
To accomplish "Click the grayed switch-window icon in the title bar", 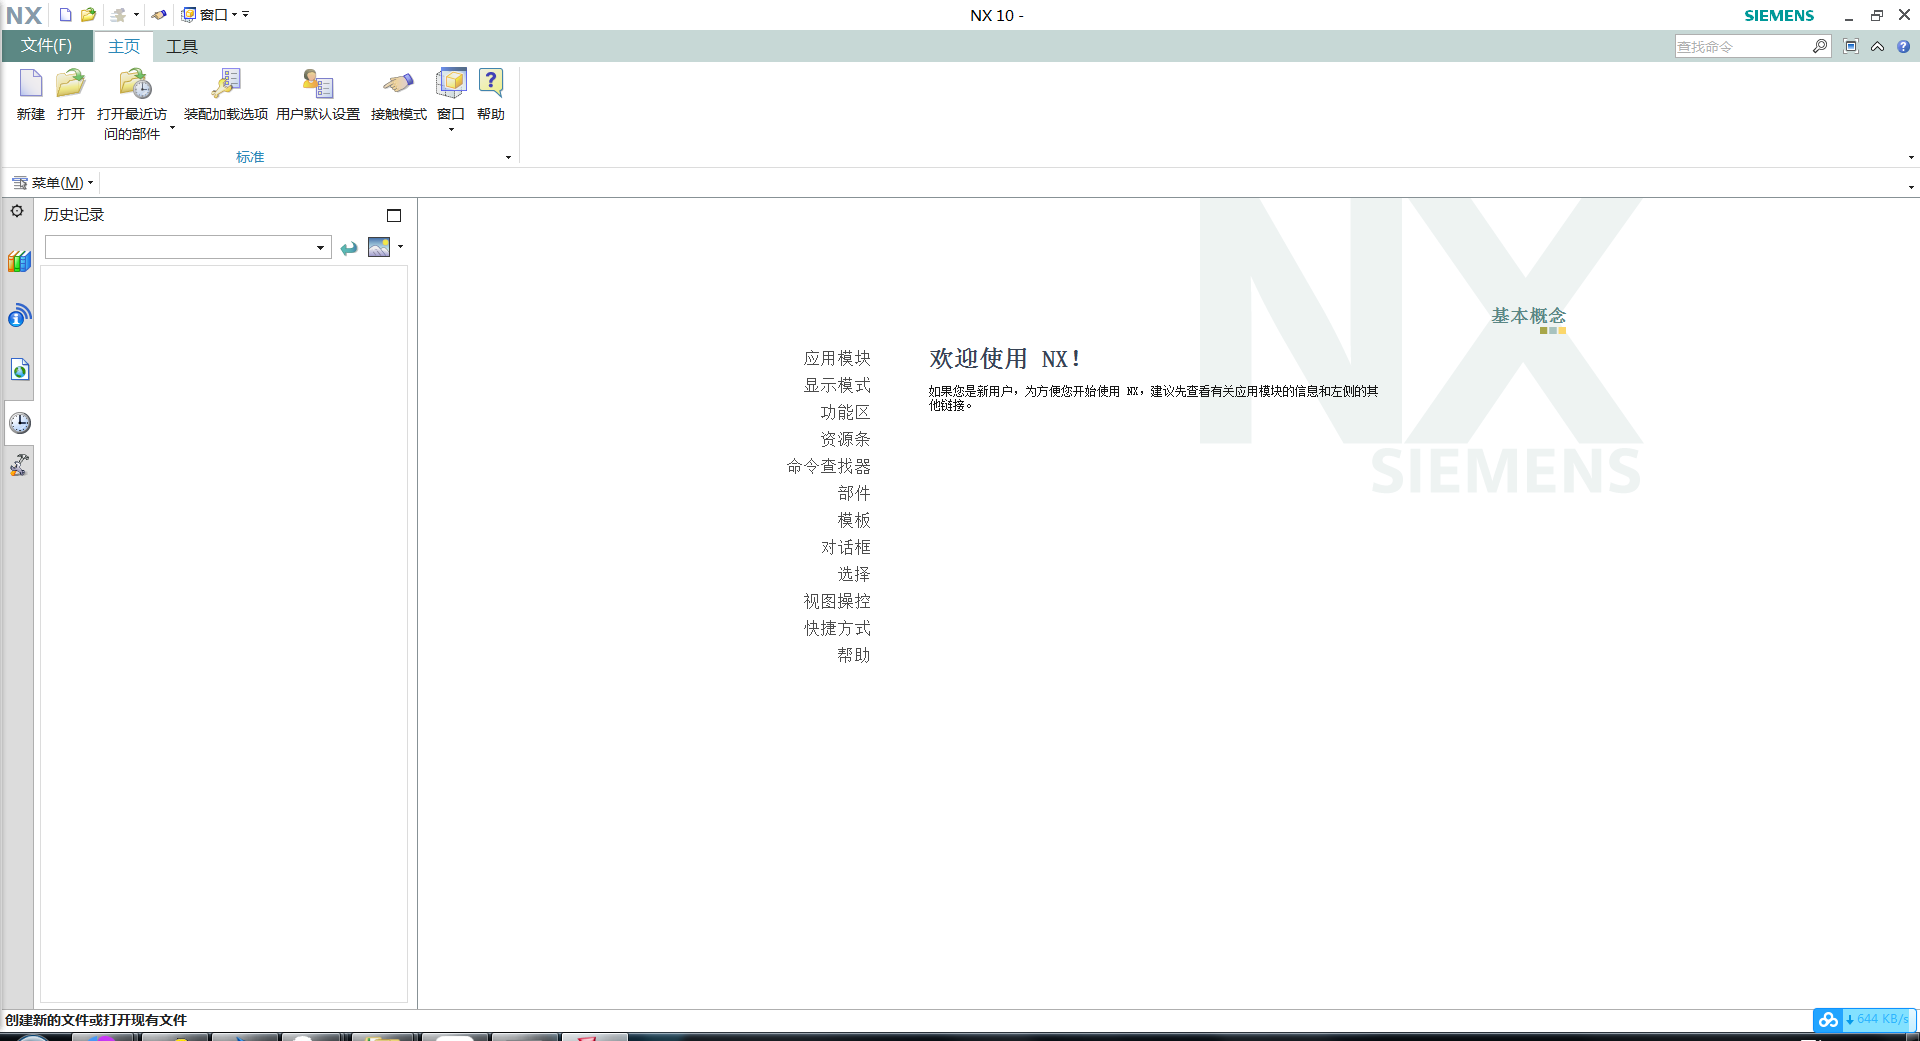I will [119, 15].
